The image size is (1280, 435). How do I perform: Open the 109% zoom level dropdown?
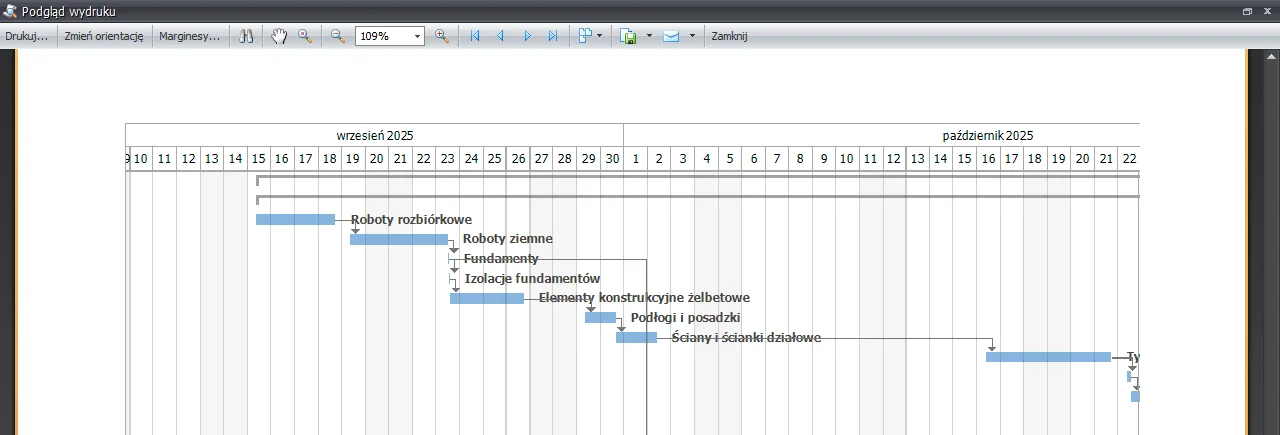[x=417, y=36]
